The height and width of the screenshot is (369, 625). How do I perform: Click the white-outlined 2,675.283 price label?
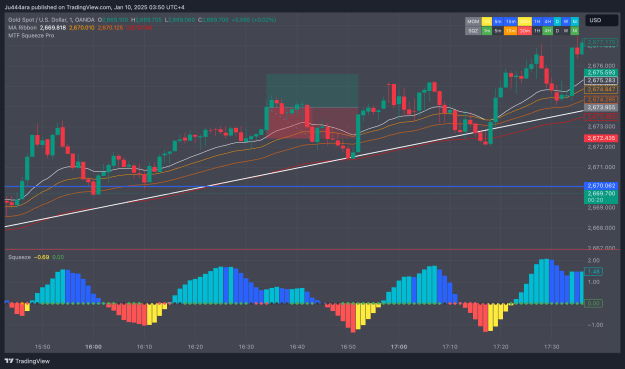pos(601,80)
